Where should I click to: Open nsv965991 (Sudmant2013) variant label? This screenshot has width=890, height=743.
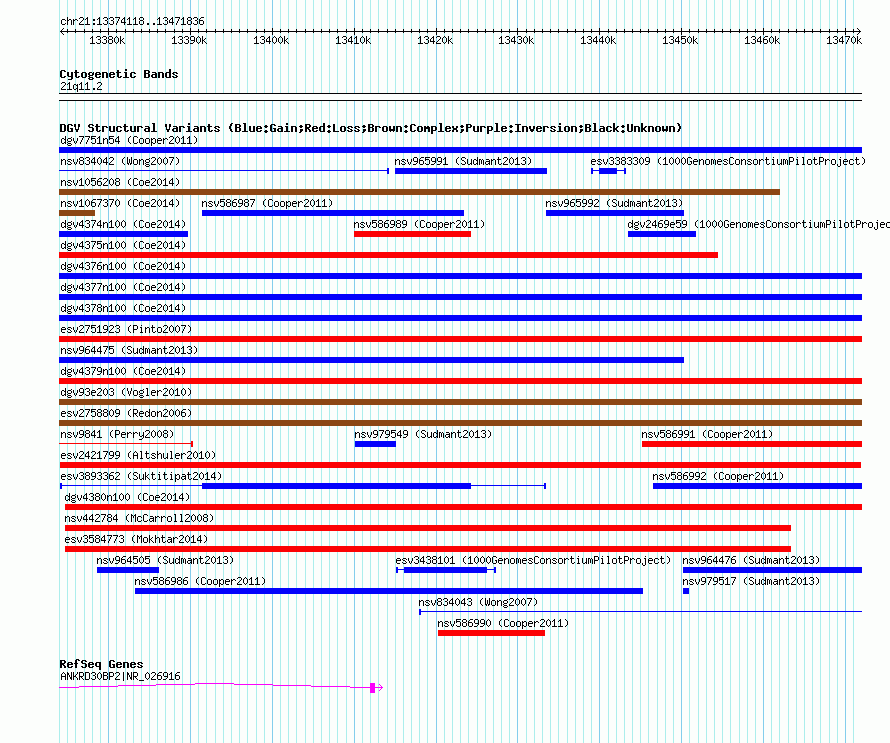click(463, 161)
